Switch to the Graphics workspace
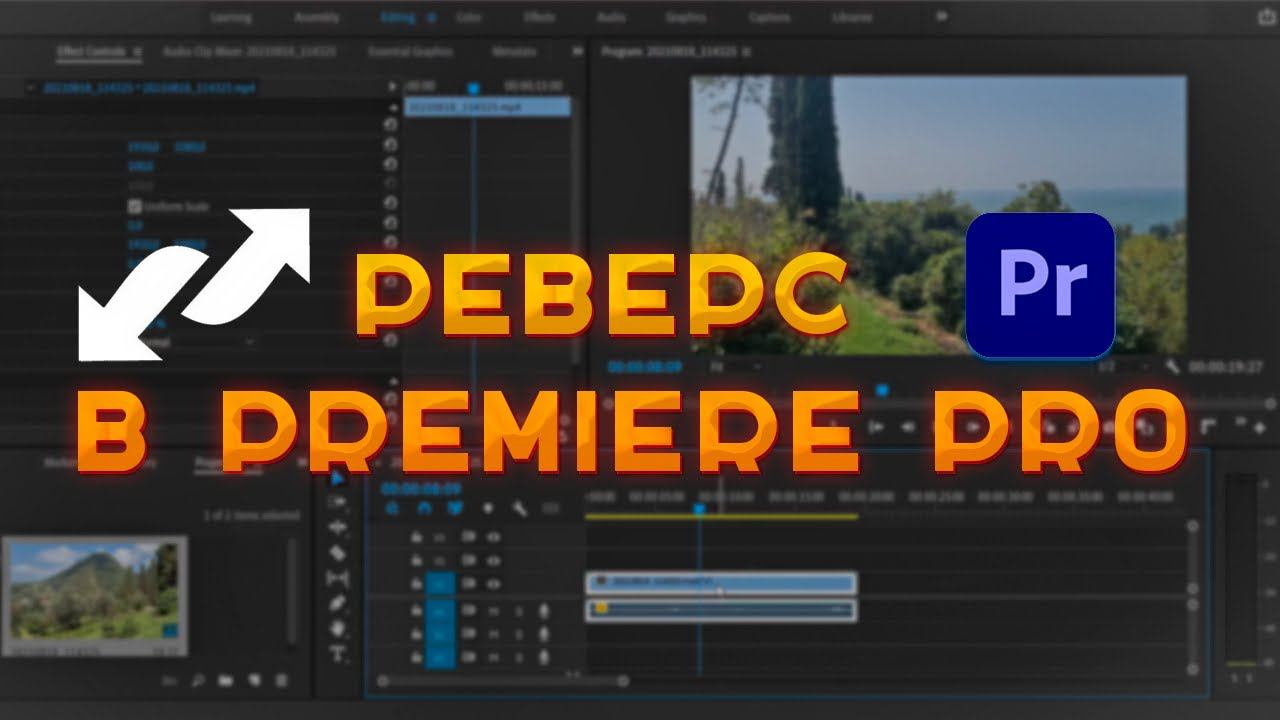 (686, 17)
